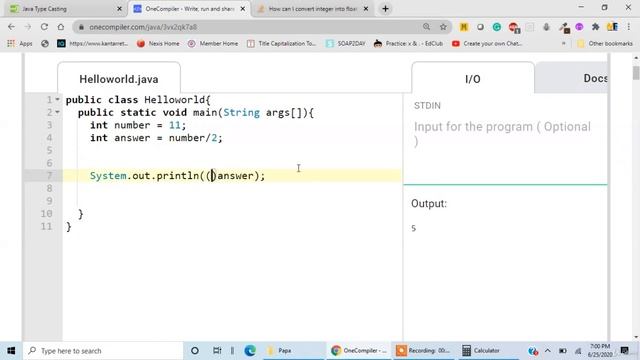
Task: Open Task View on the taskbar
Action: 217,351
